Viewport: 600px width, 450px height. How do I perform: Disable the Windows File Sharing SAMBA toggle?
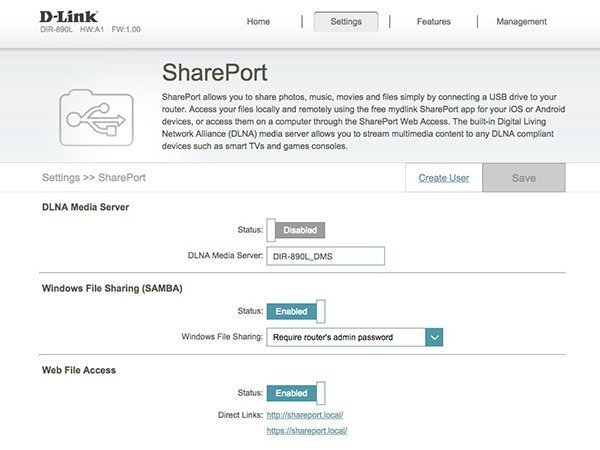tap(296, 311)
